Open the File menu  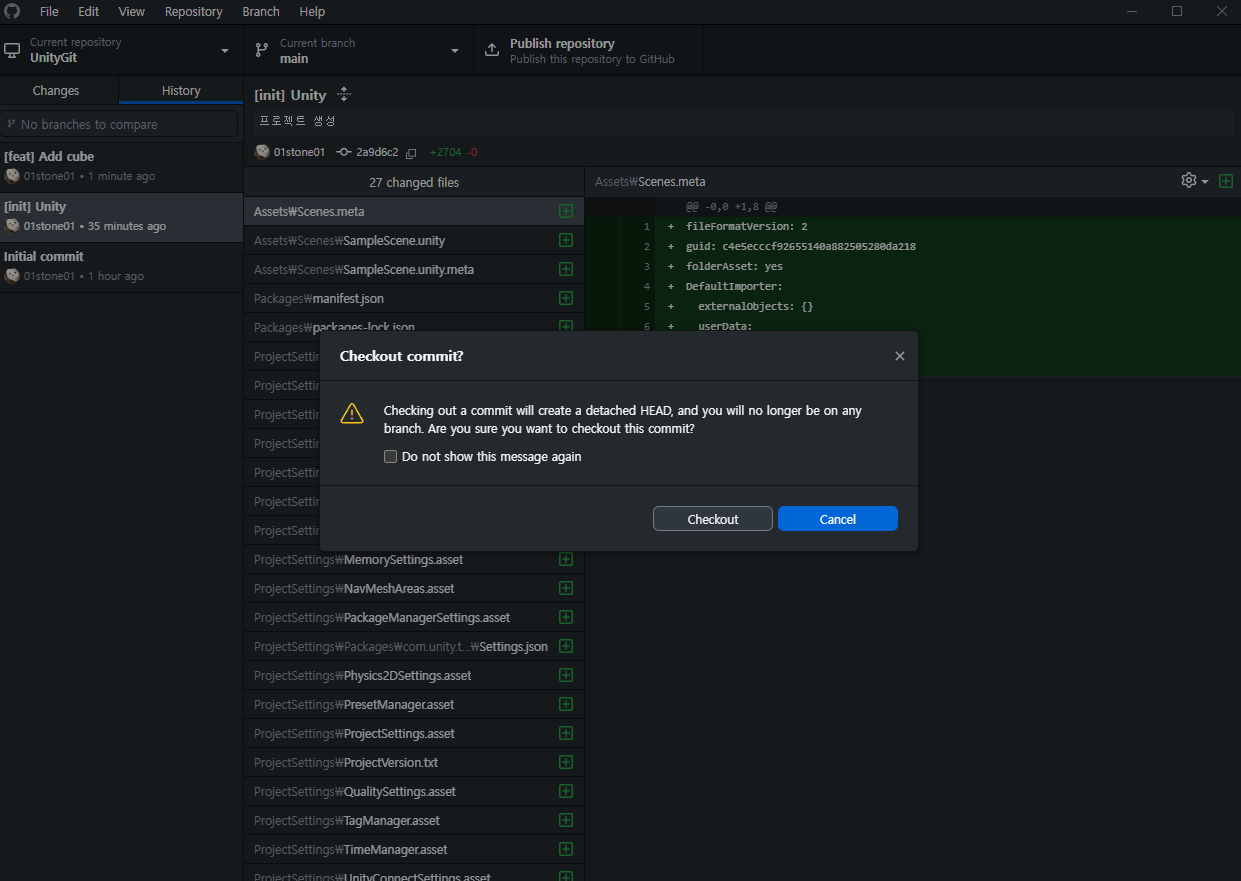(x=49, y=12)
